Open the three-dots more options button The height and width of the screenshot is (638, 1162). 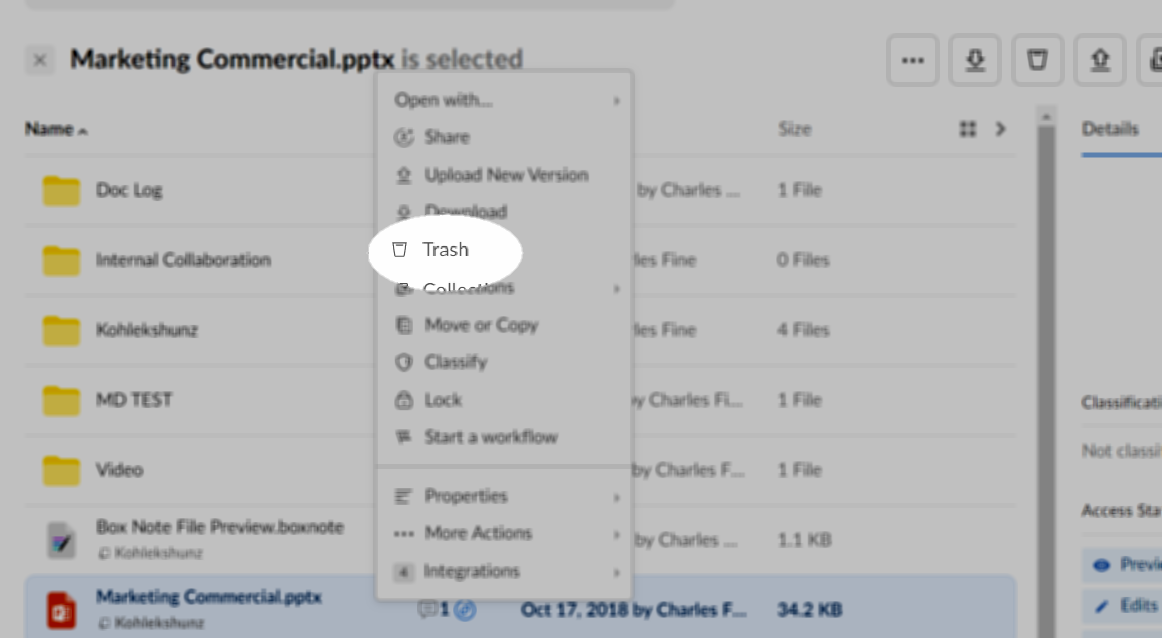(912, 60)
